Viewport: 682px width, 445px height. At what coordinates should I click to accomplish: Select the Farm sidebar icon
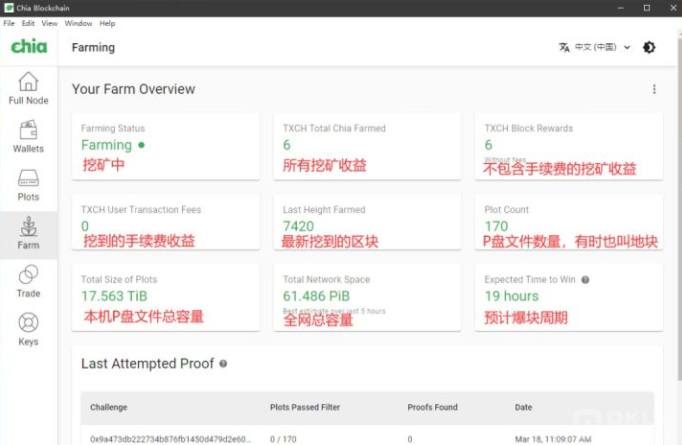click(28, 234)
